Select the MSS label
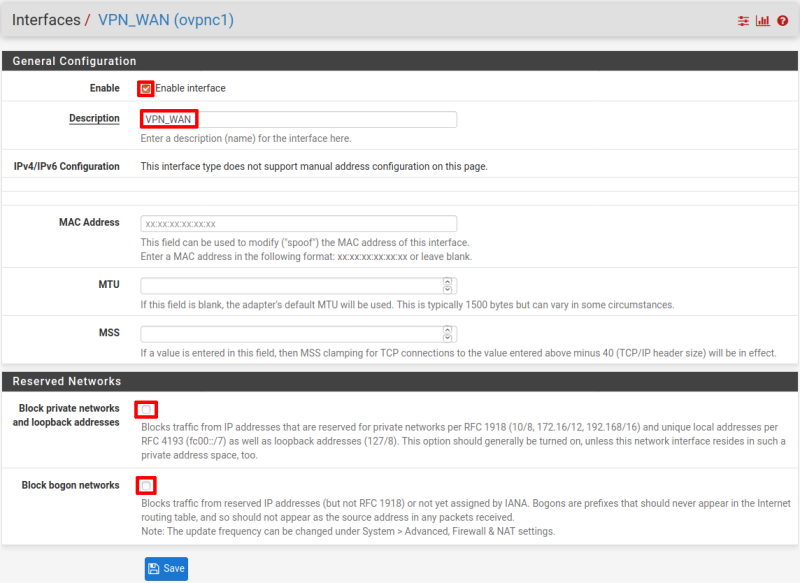The height and width of the screenshot is (583, 800). point(109,333)
